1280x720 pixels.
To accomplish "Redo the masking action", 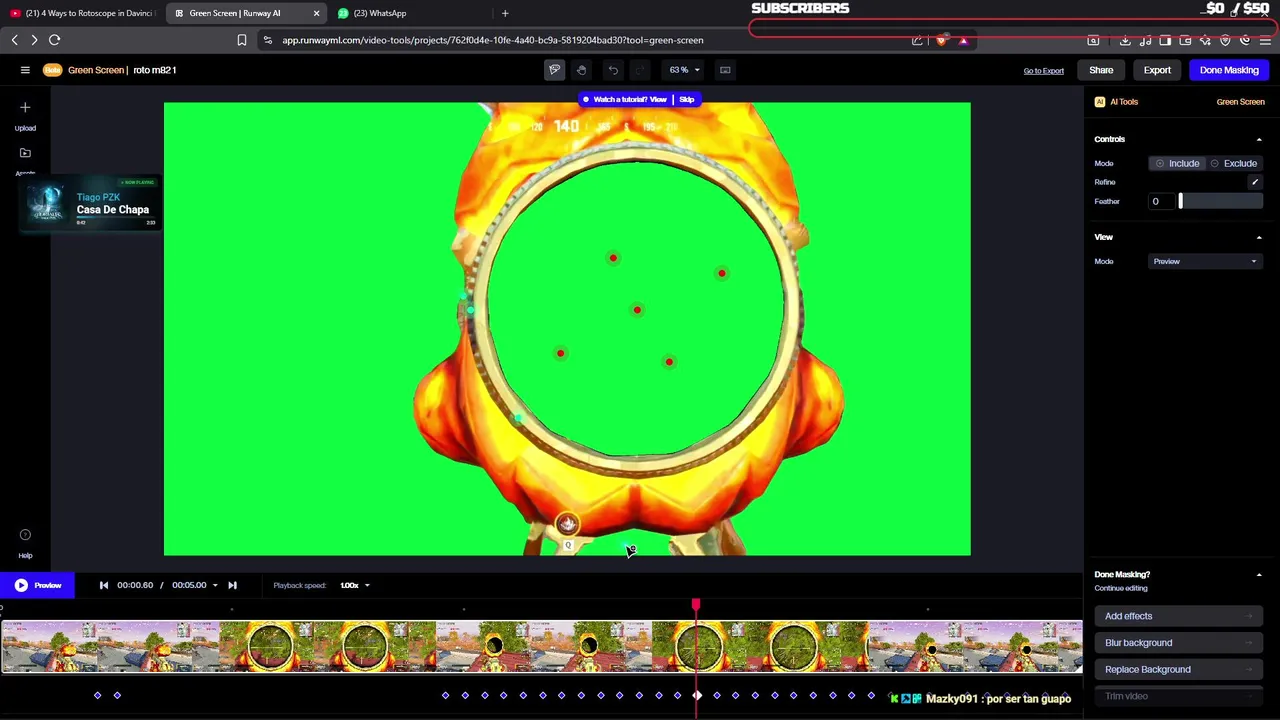I will pyautogui.click(x=640, y=70).
